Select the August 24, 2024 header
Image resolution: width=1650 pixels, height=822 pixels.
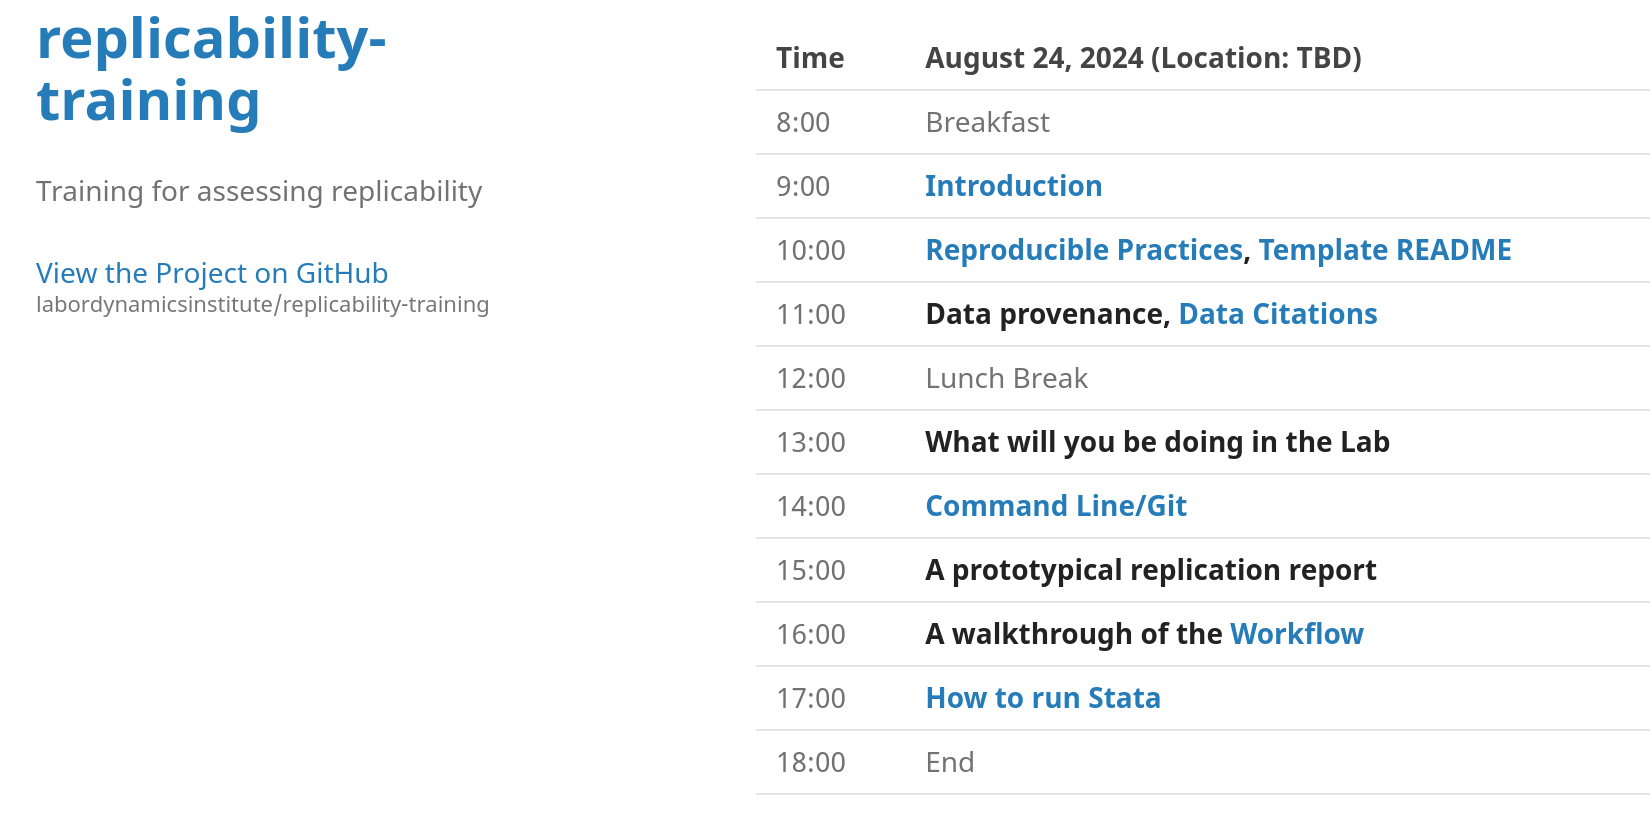[1142, 58]
